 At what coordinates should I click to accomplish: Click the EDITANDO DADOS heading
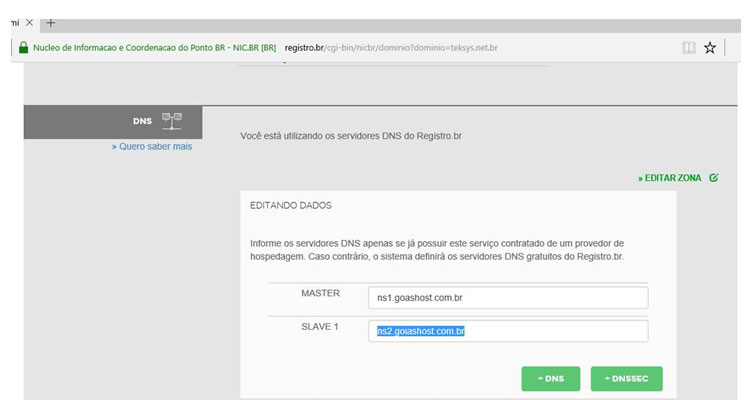pos(290,205)
